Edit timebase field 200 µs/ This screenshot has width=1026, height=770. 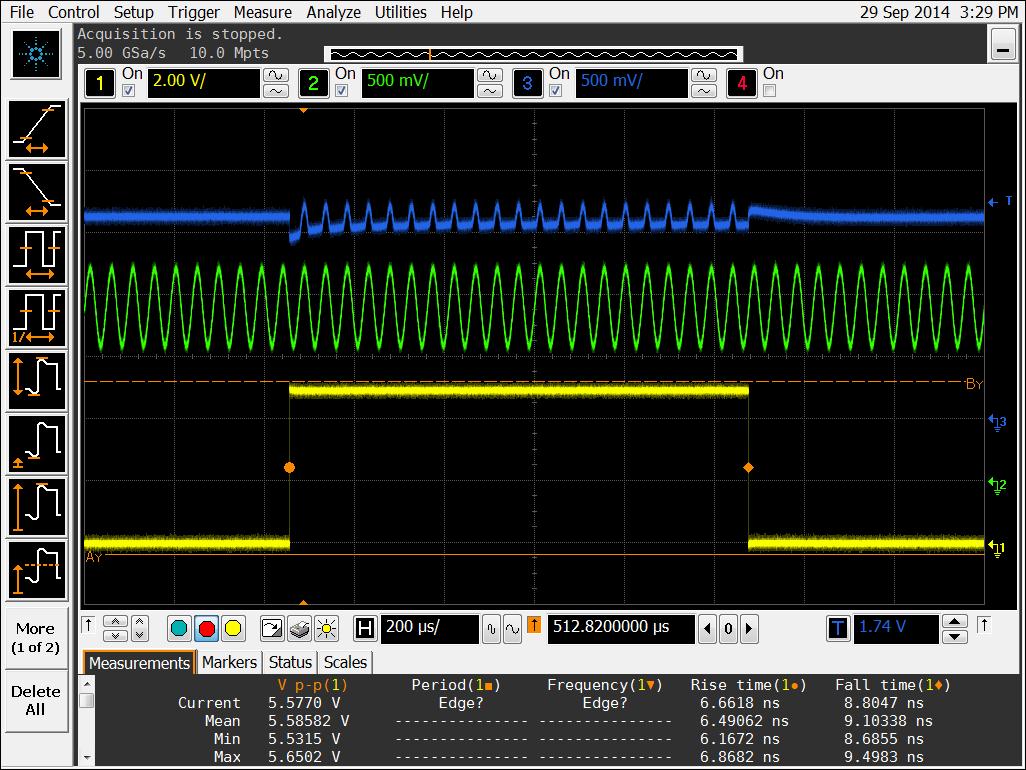pos(429,629)
